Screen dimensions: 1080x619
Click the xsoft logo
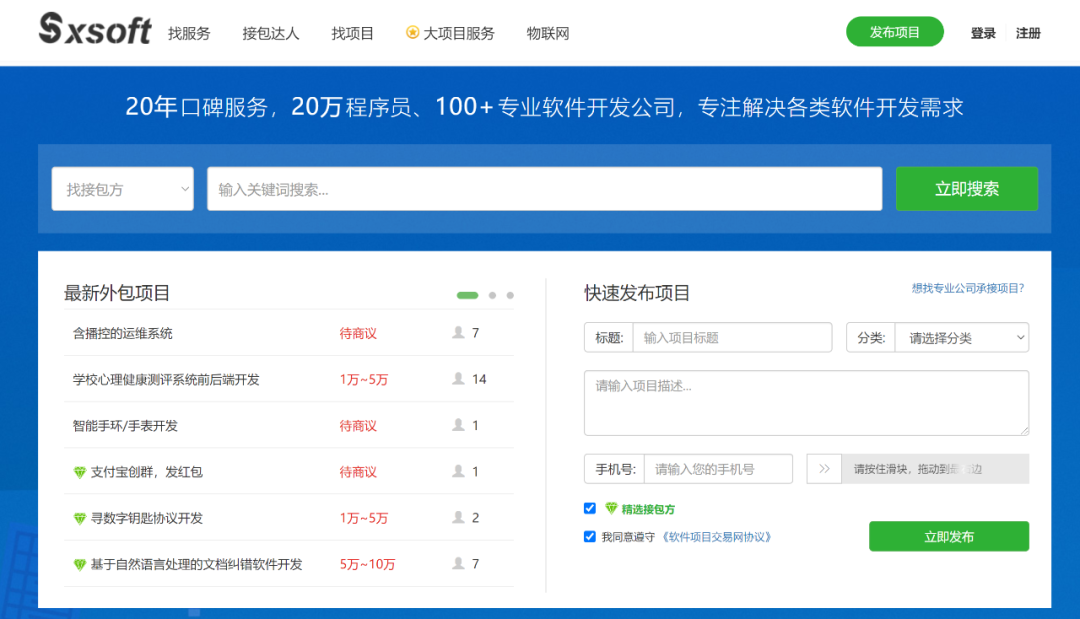pyautogui.click(x=95, y=30)
